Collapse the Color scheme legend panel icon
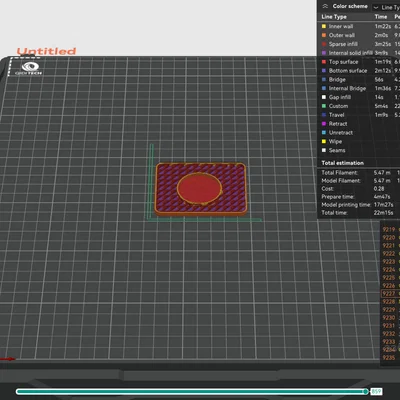The image size is (400, 400). point(325,6)
